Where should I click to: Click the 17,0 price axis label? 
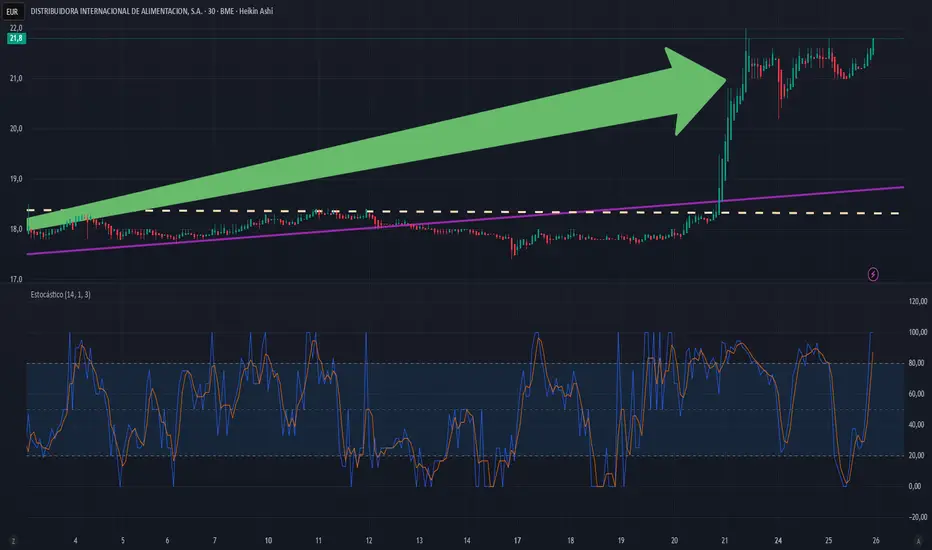point(16,279)
